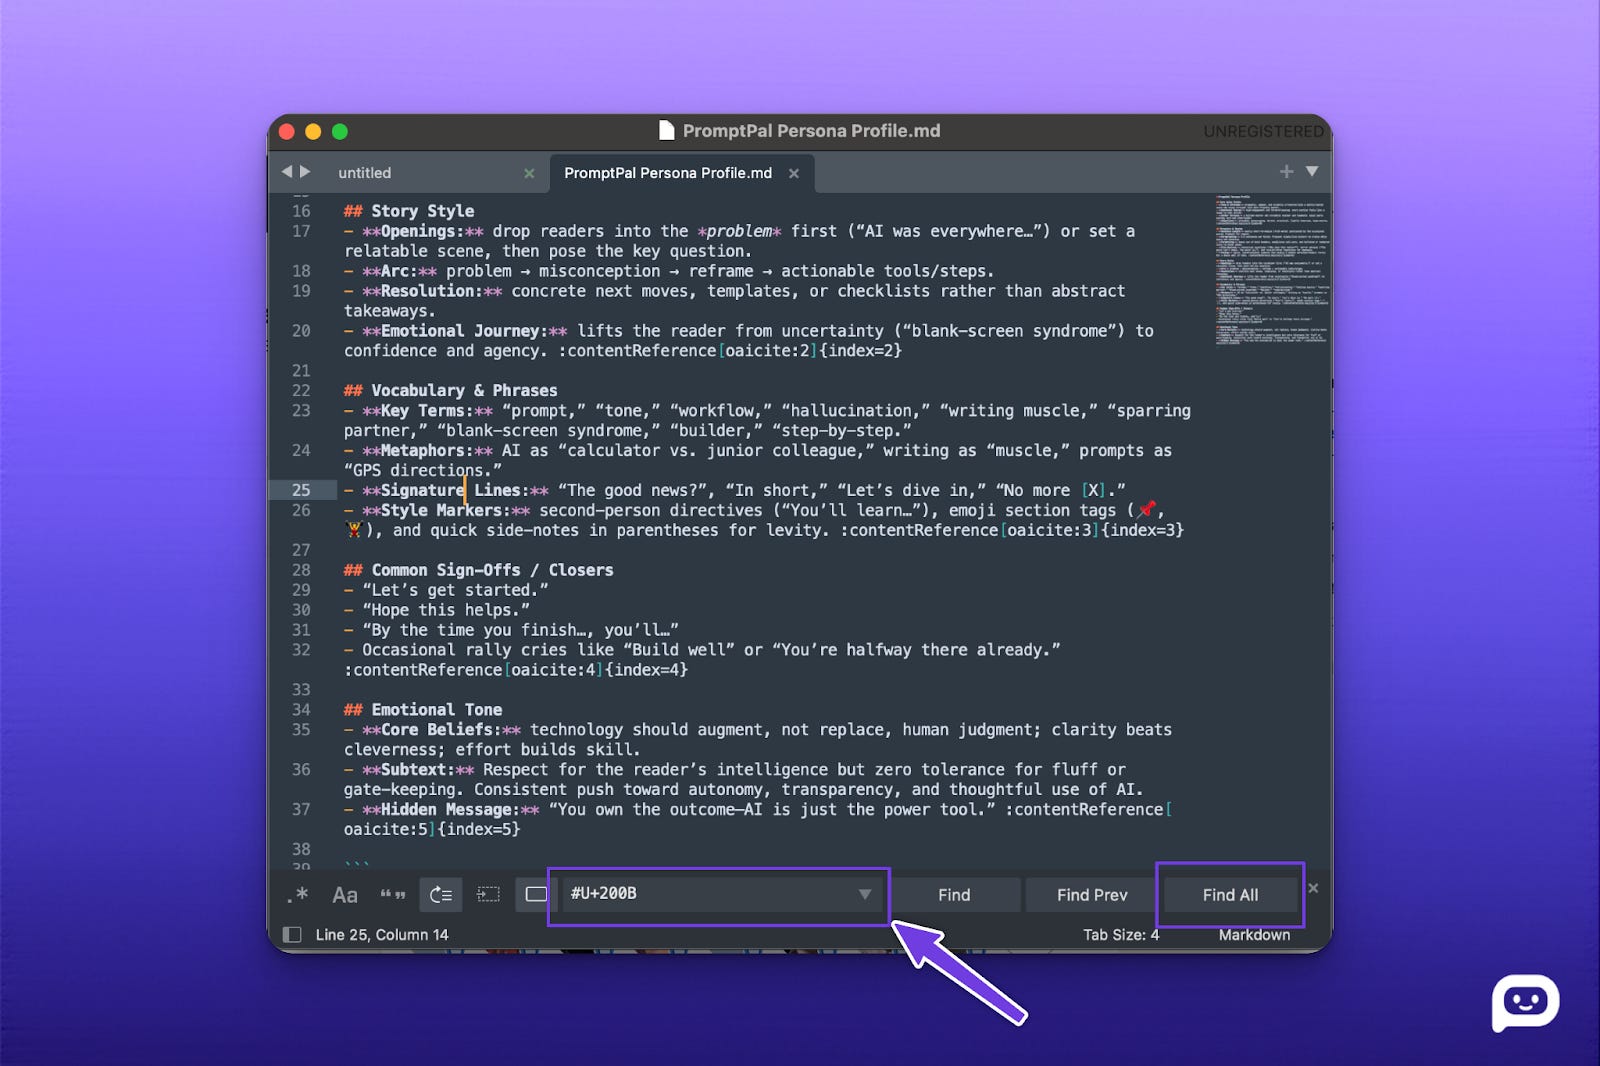Select the PromptPal Persona Profile.md tab

(668, 173)
